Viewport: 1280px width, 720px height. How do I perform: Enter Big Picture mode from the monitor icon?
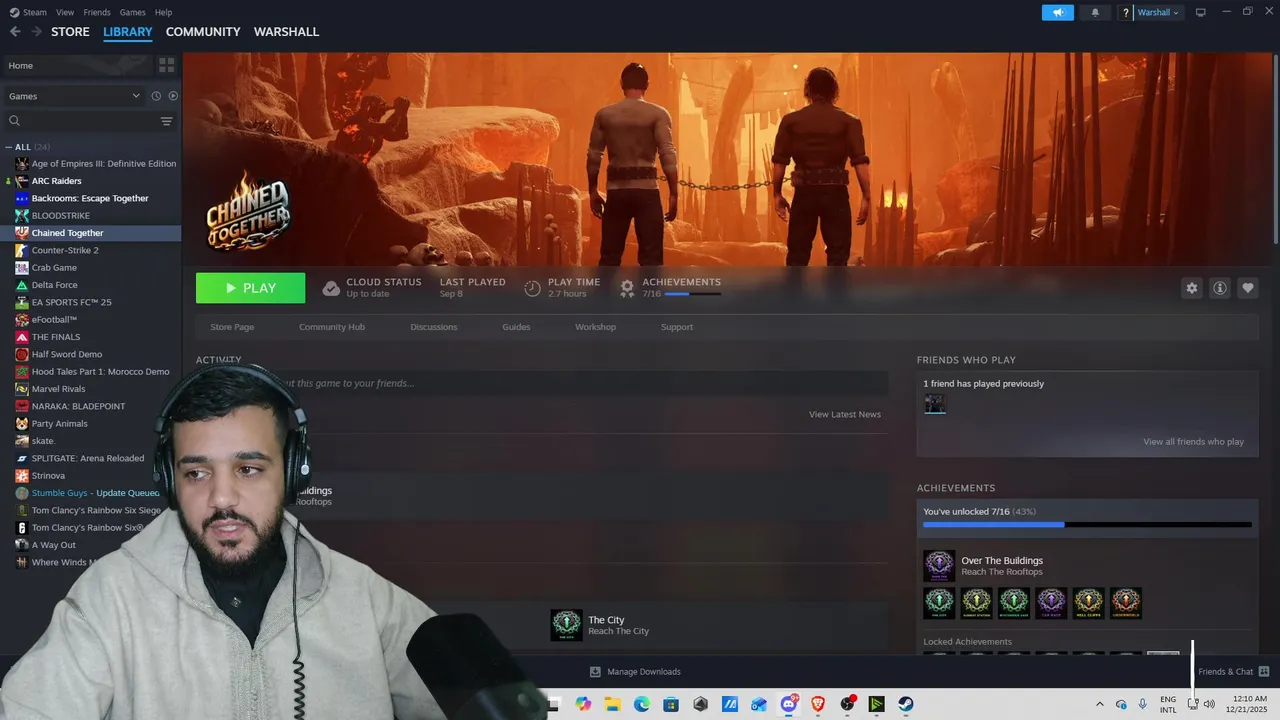tap(1201, 12)
